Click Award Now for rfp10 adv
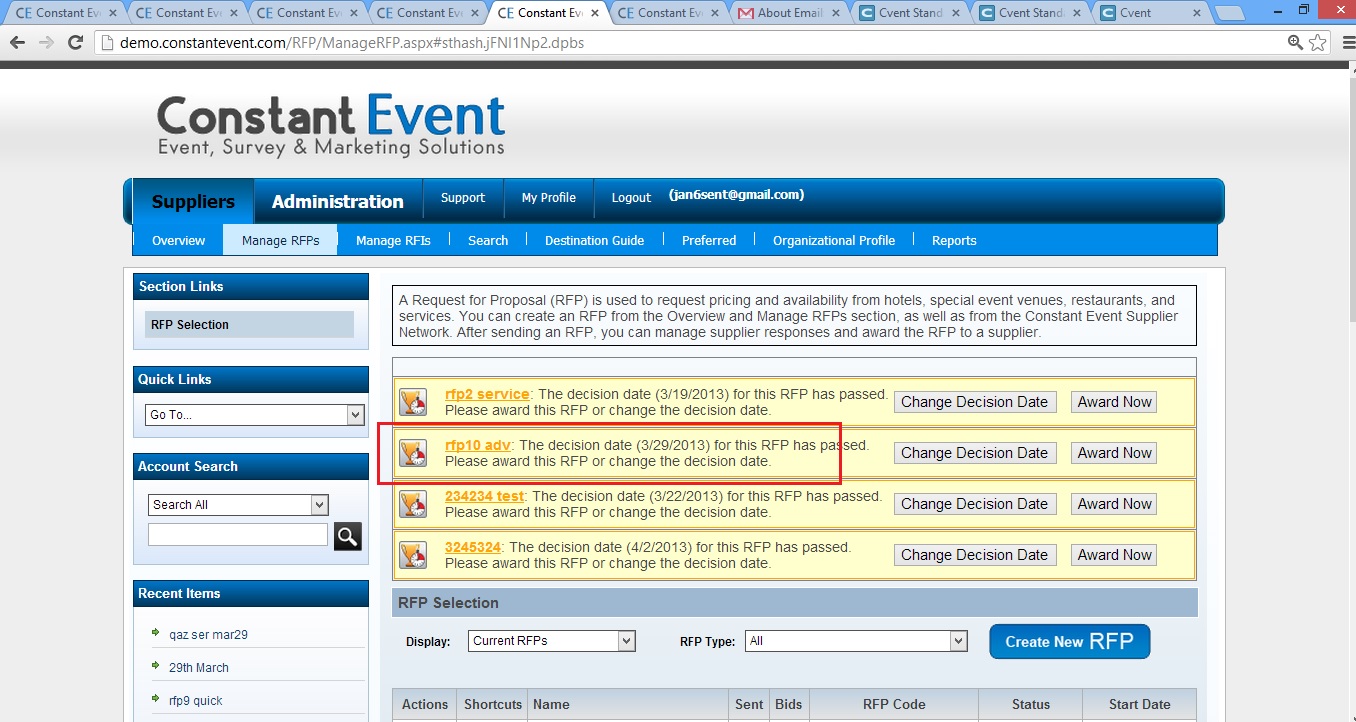The image size is (1356, 722). (1114, 453)
